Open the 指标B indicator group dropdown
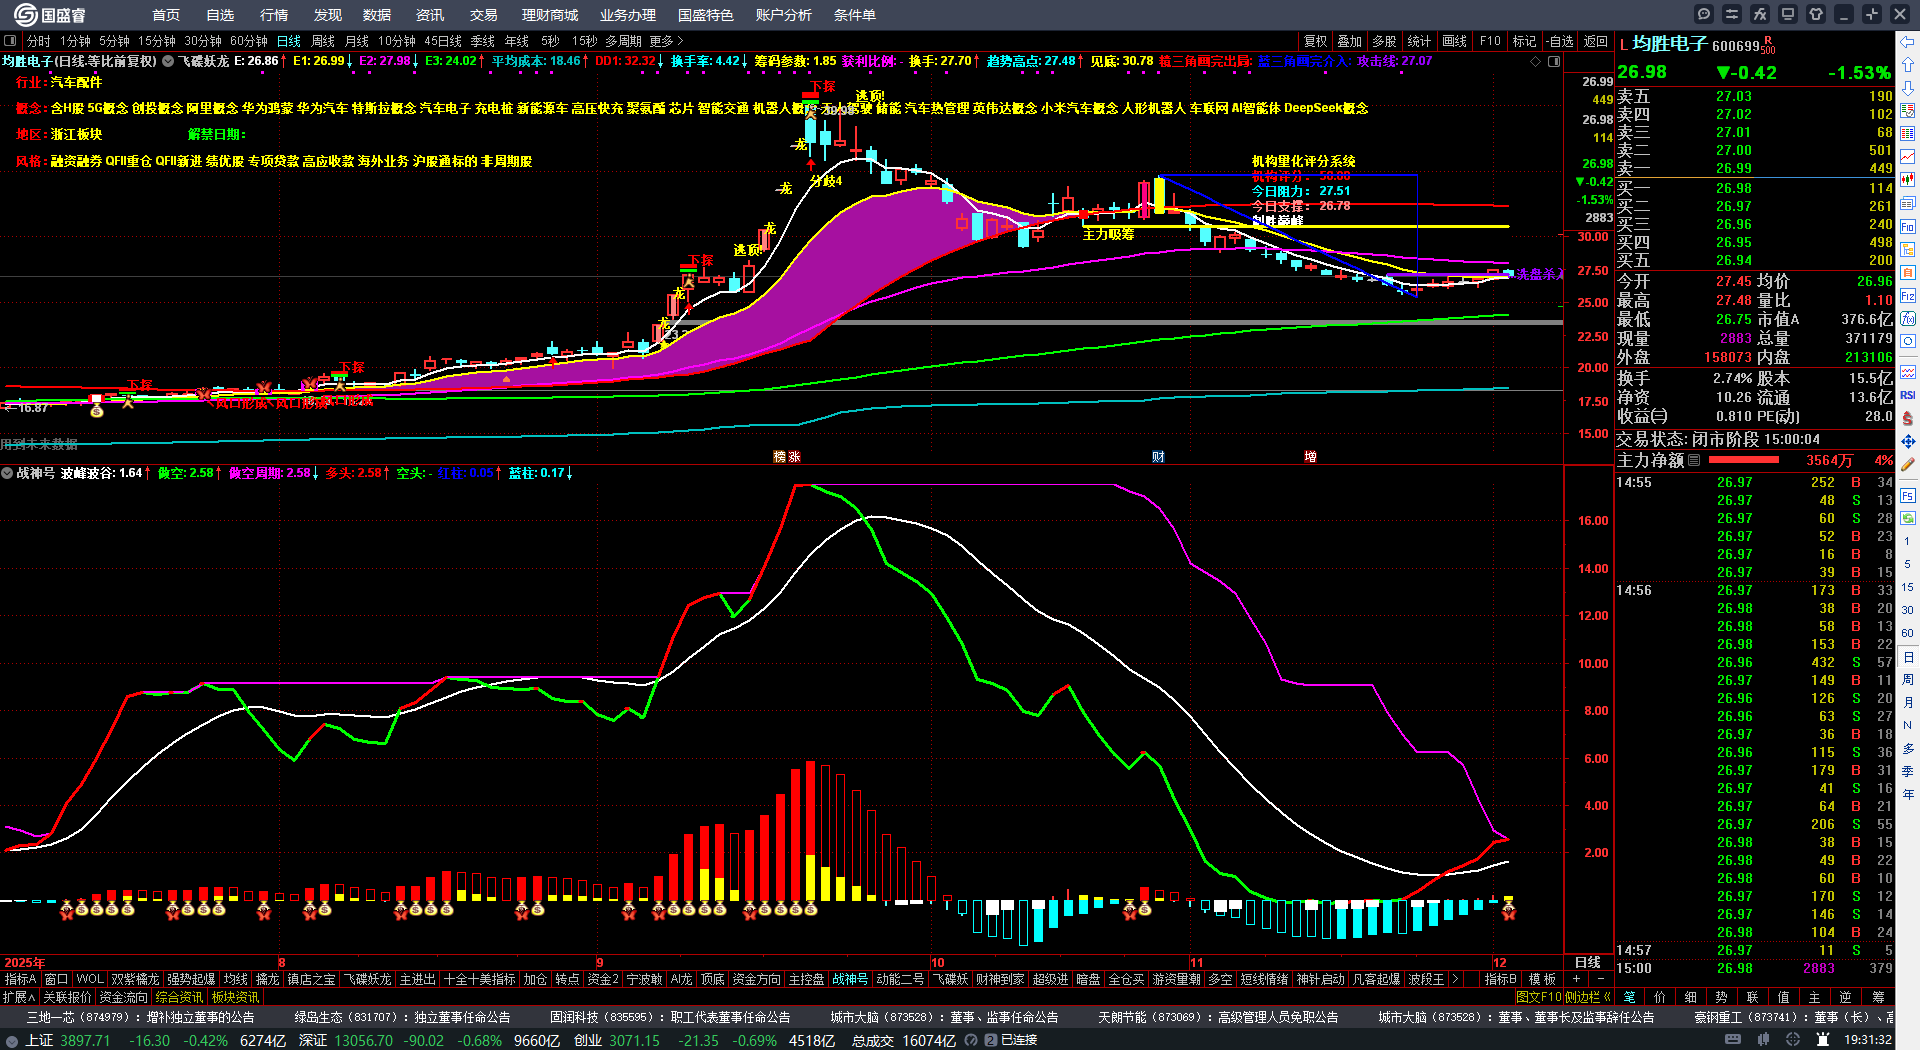Screen dimensions: 1920x1050 pos(1500,979)
